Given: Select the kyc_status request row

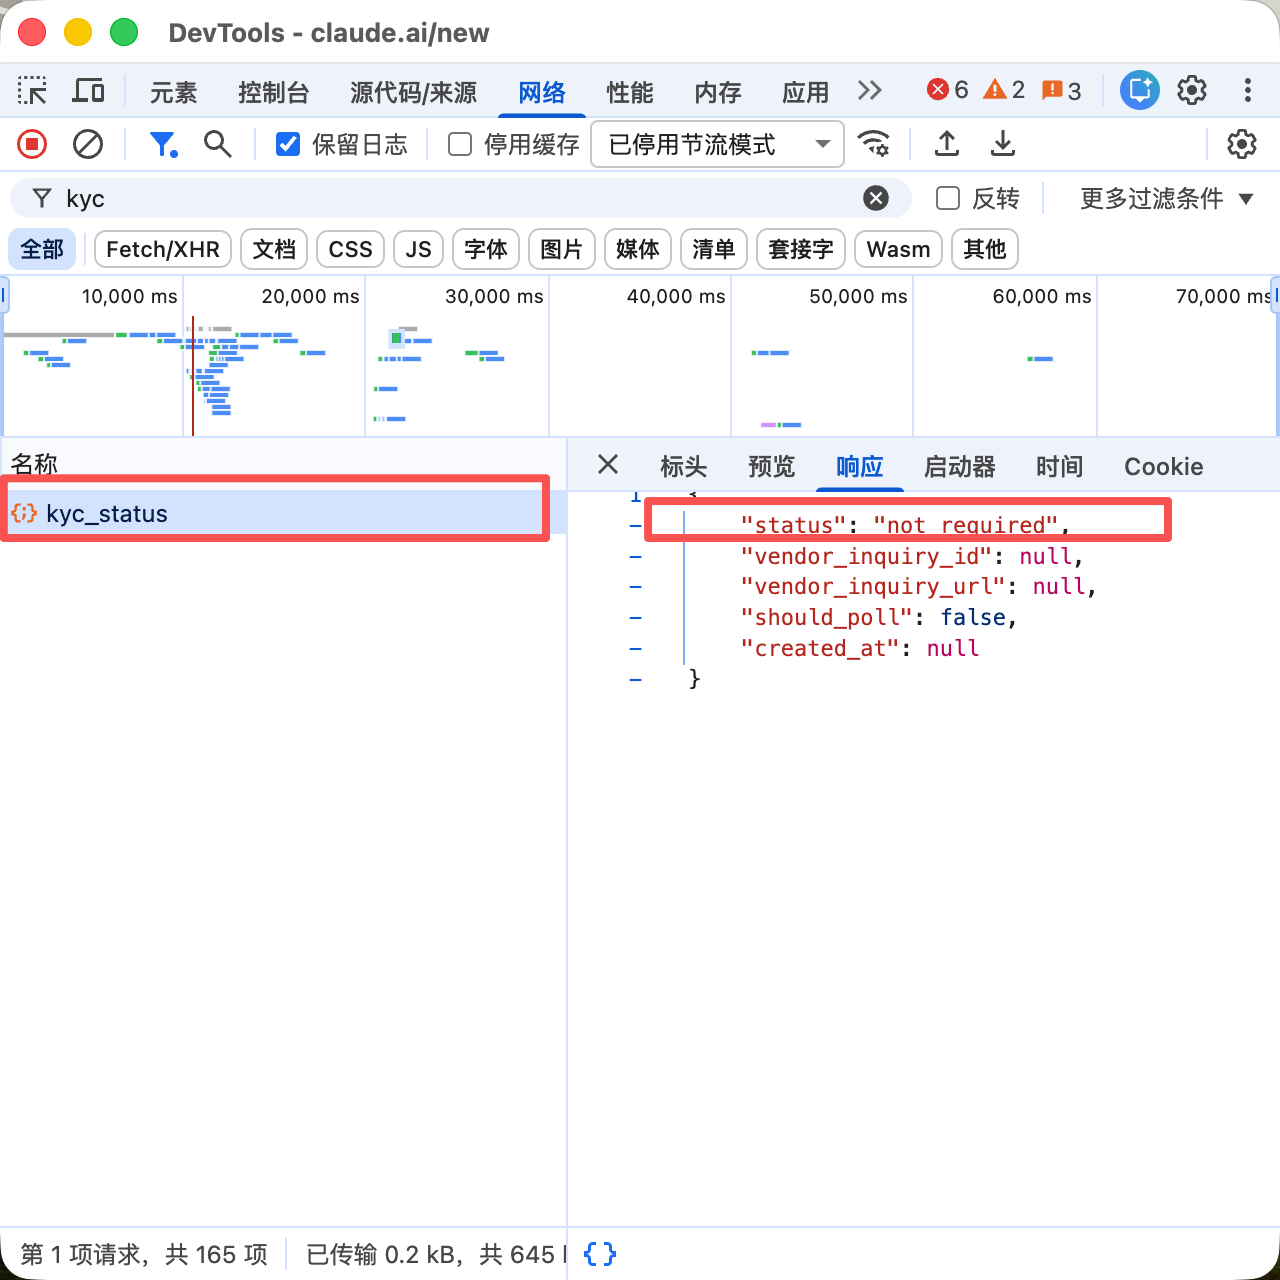Looking at the screenshot, I should tap(283, 513).
